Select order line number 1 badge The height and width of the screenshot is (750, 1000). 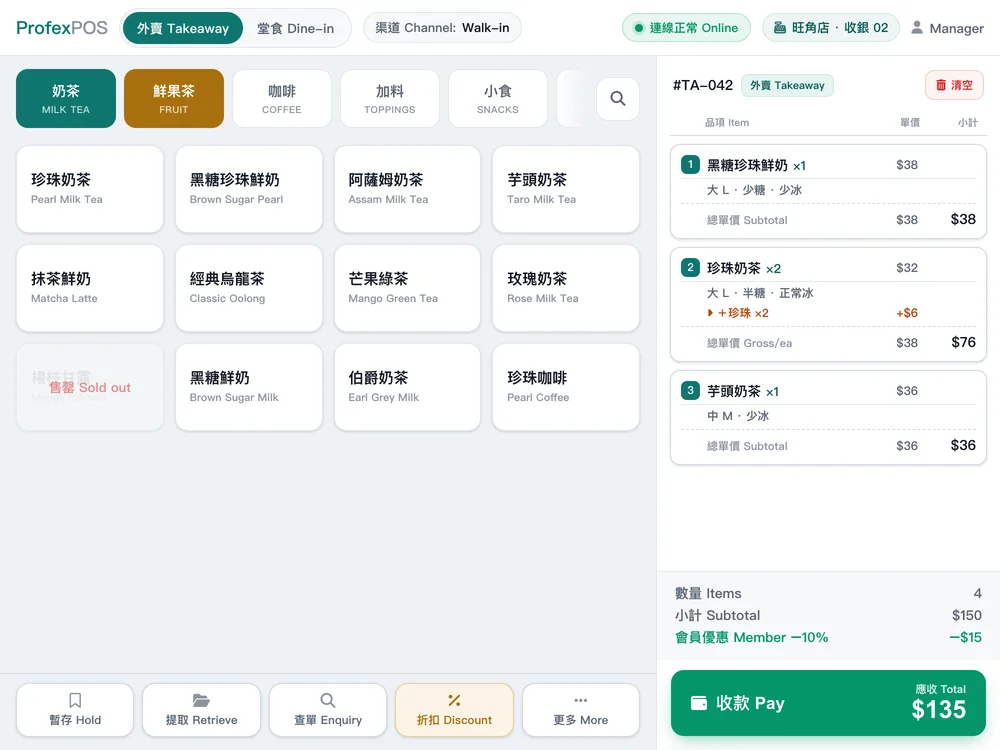pos(690,165)
